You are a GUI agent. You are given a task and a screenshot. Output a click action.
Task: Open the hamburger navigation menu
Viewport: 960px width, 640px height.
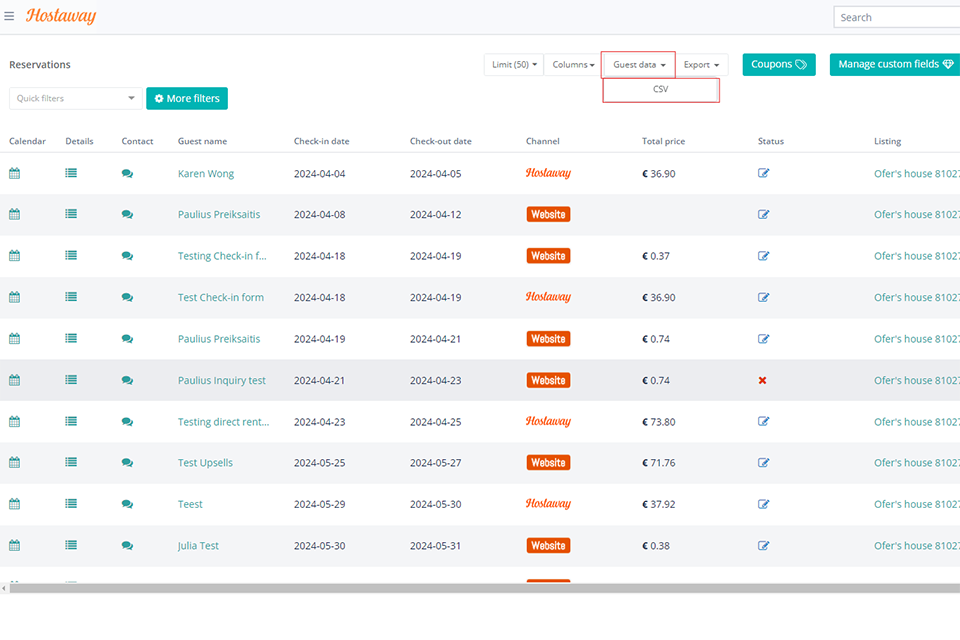[x=9, y=16]
